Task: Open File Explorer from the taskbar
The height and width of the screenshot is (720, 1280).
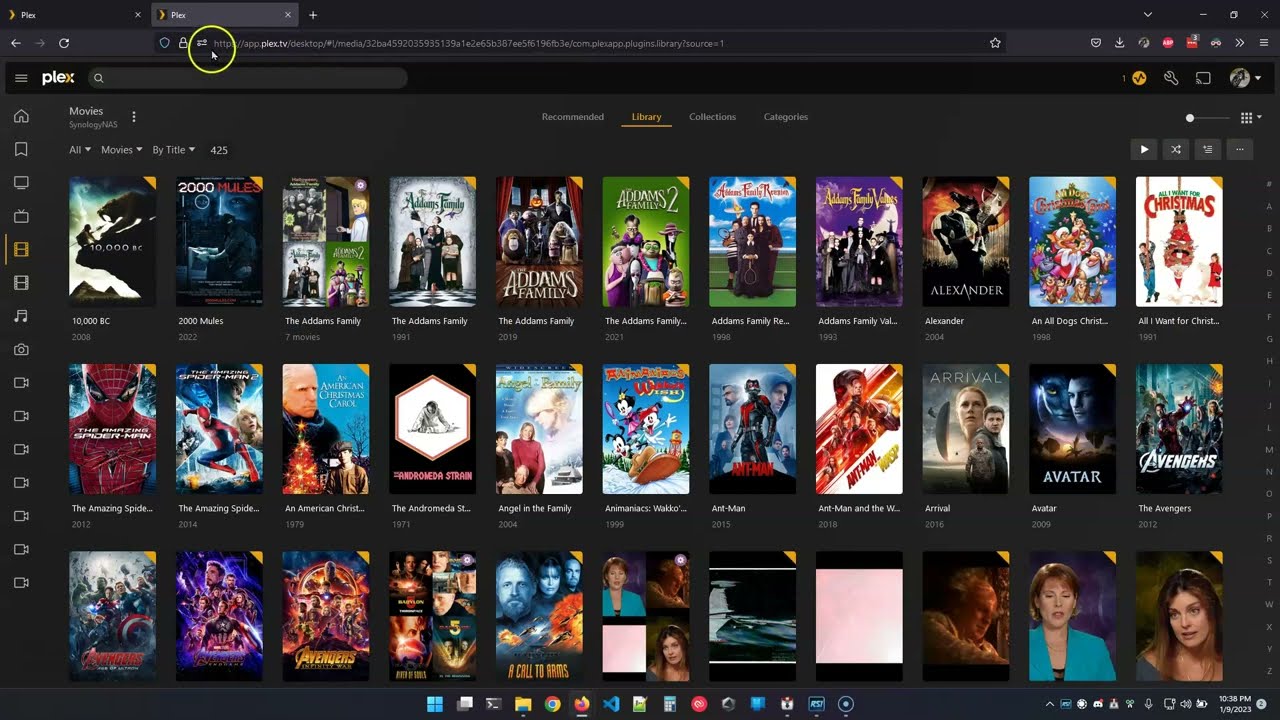Action: 523,704
